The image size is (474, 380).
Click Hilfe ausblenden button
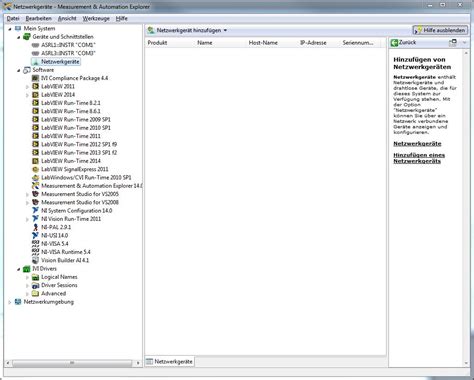440,30
